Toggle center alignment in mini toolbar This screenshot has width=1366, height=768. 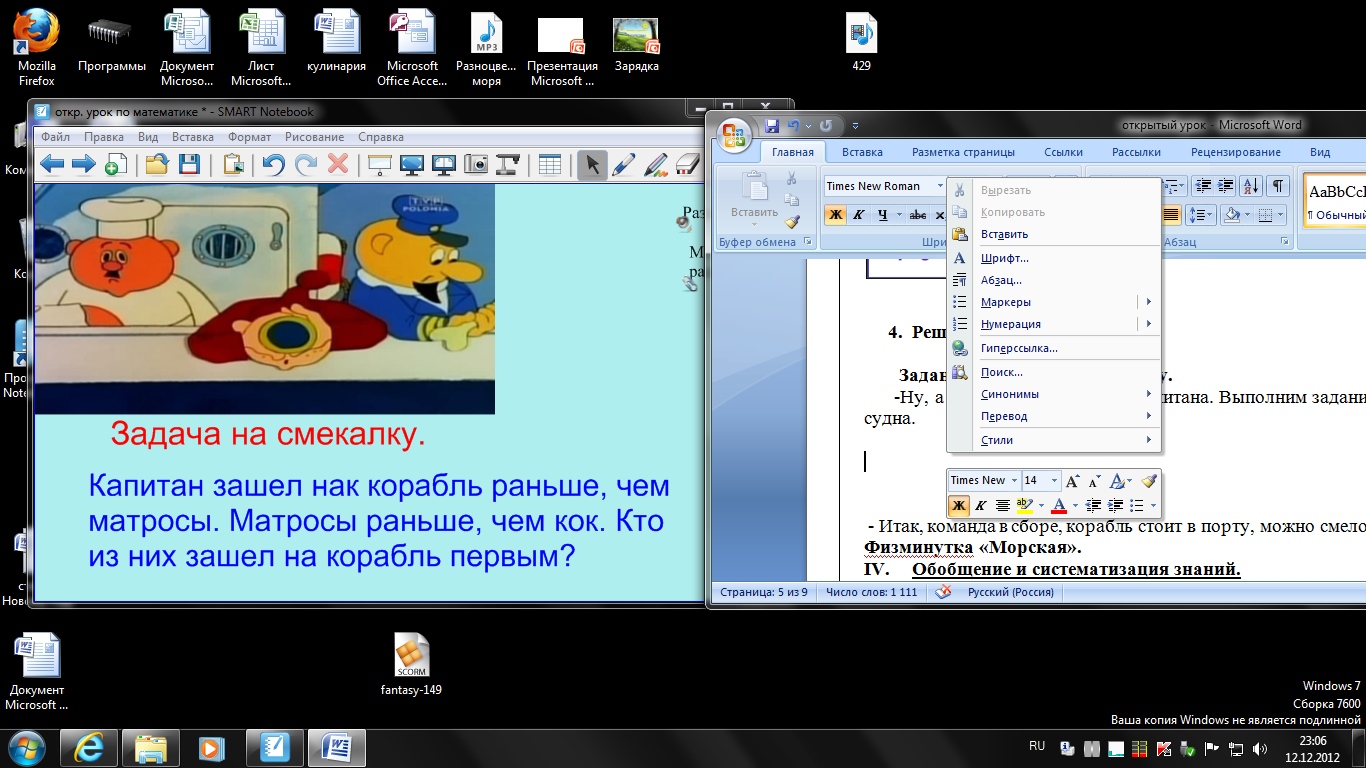1002,506
